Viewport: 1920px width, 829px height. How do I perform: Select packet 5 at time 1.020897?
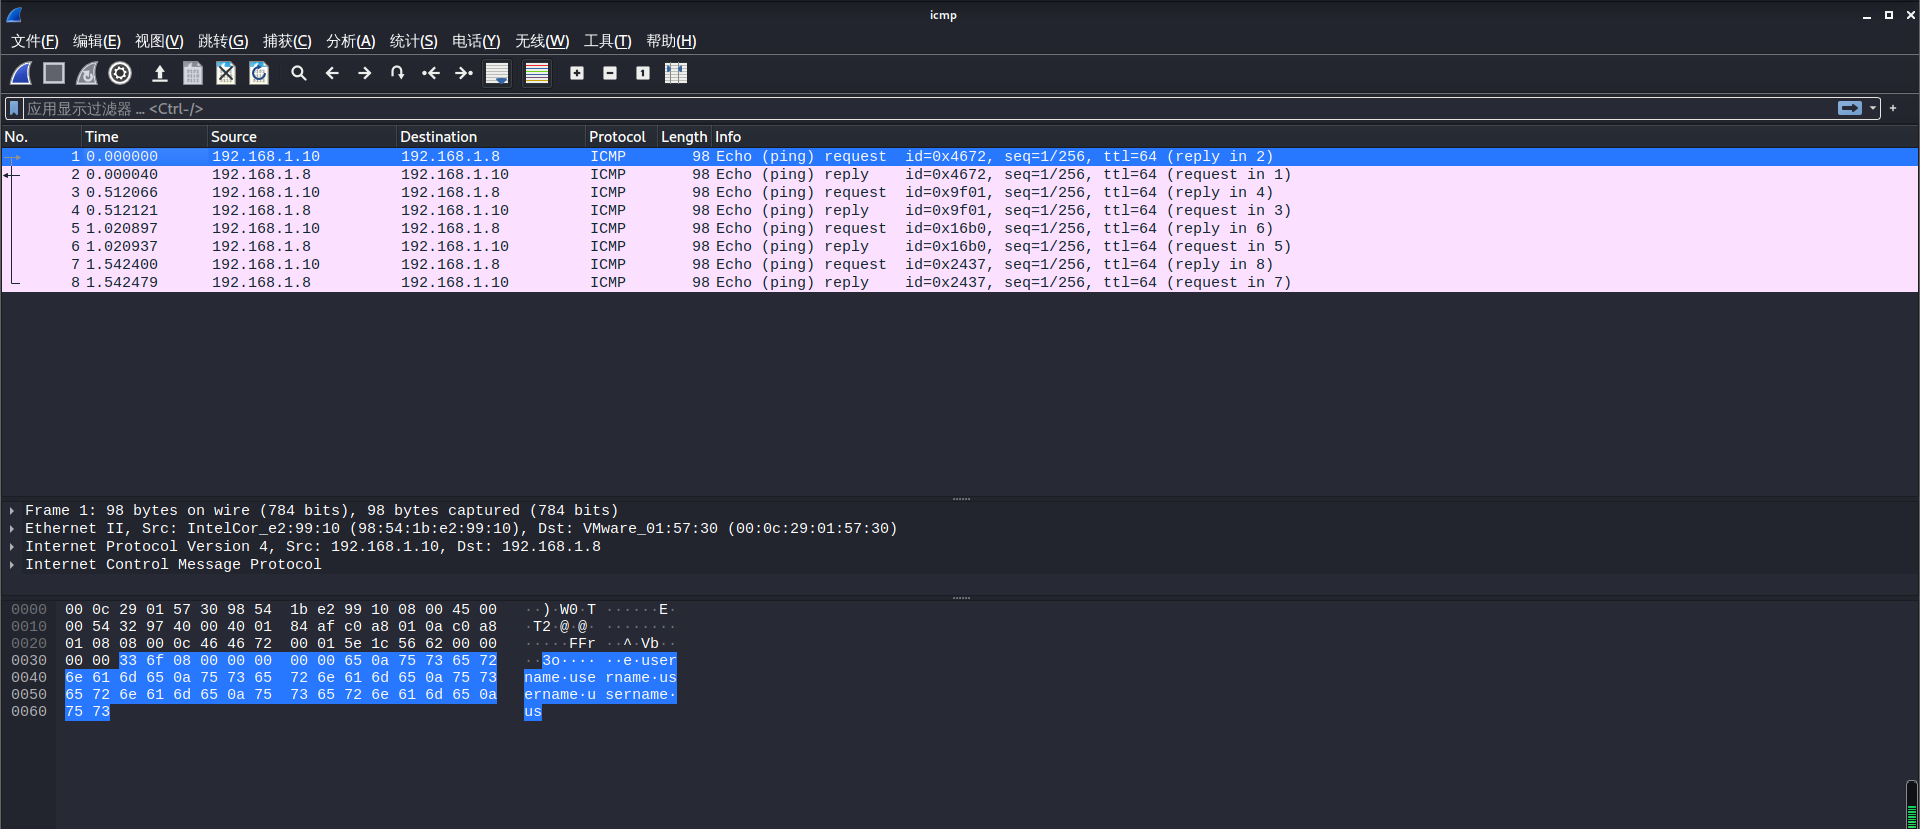coord(959,229)
